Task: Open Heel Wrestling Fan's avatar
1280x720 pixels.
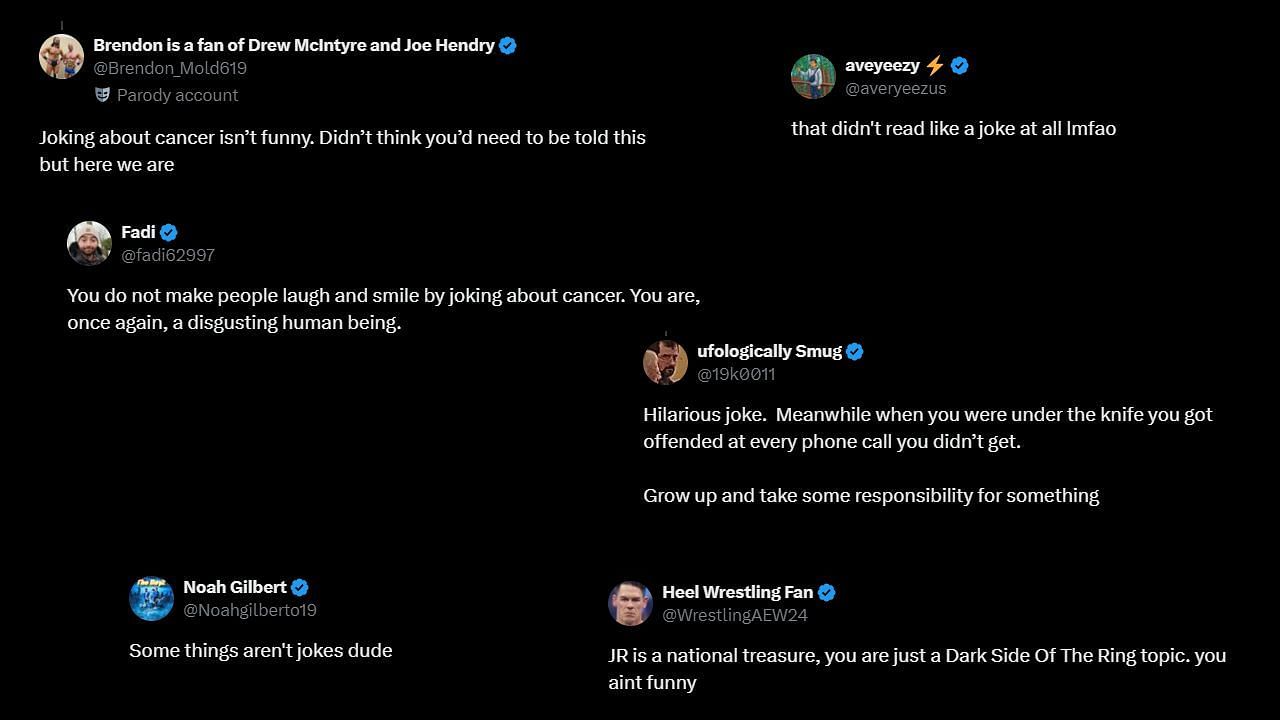Action: [630, 603]
